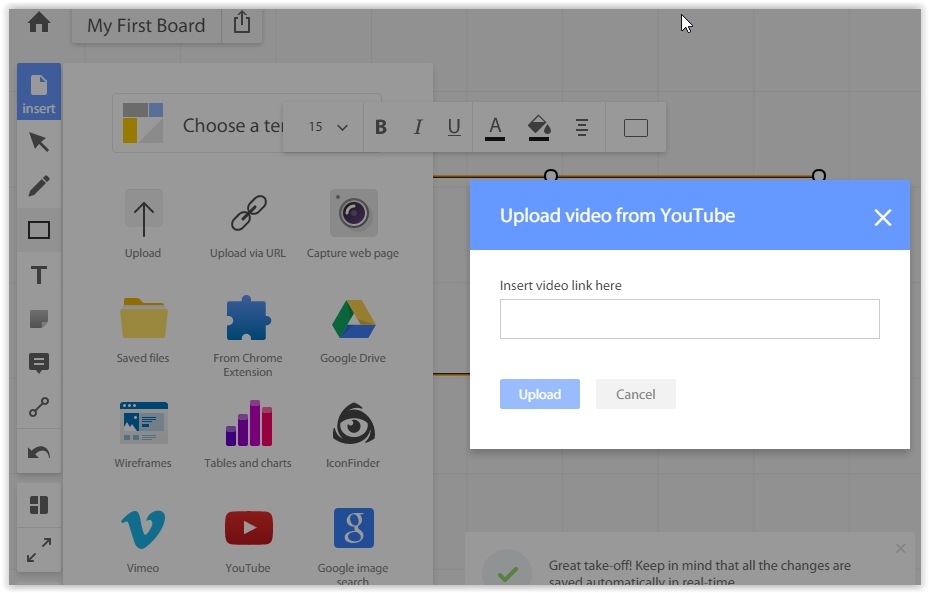Open the font size dropdown
Image resolution: width=929 pixels, height=593 pixels.
coord(328,127)
